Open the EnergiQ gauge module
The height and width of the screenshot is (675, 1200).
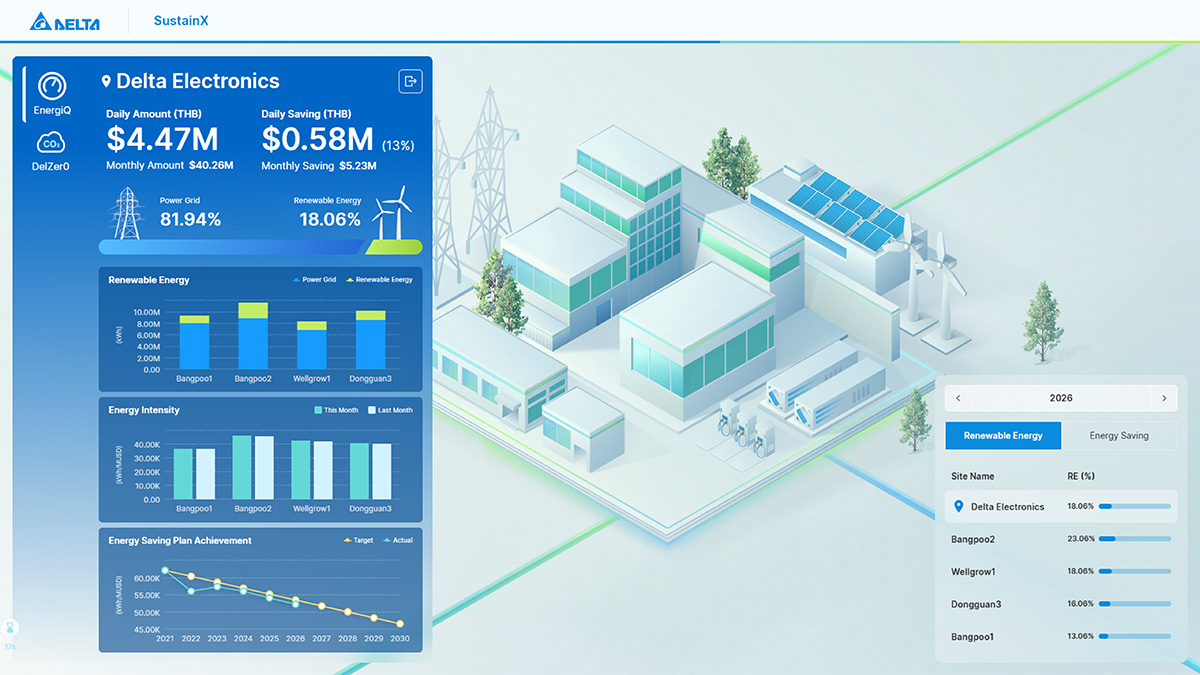[52, 94]
